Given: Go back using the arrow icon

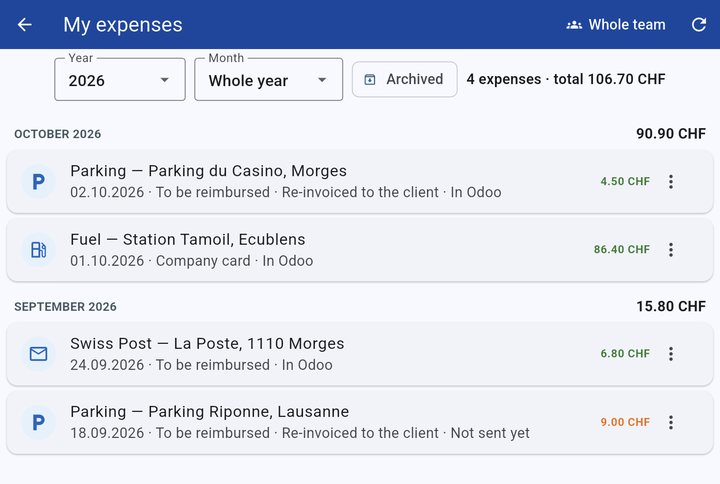Looking at the screenshot, I should point(25,24).
